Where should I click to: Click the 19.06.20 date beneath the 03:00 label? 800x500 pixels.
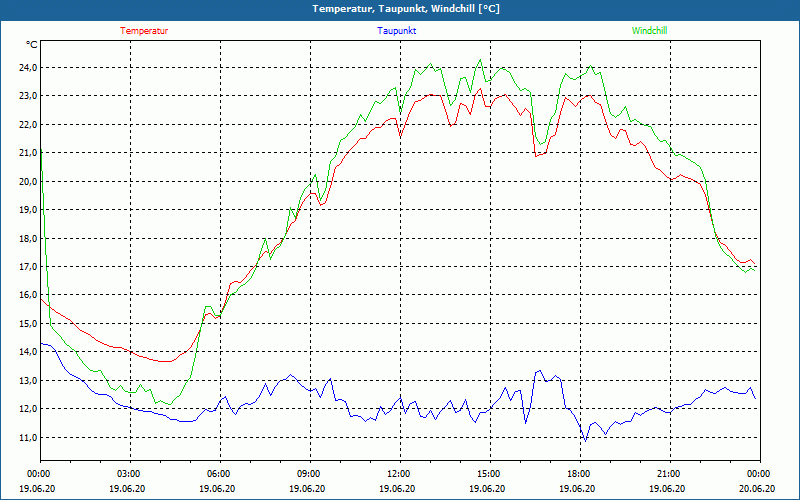(x=127, y=488)
